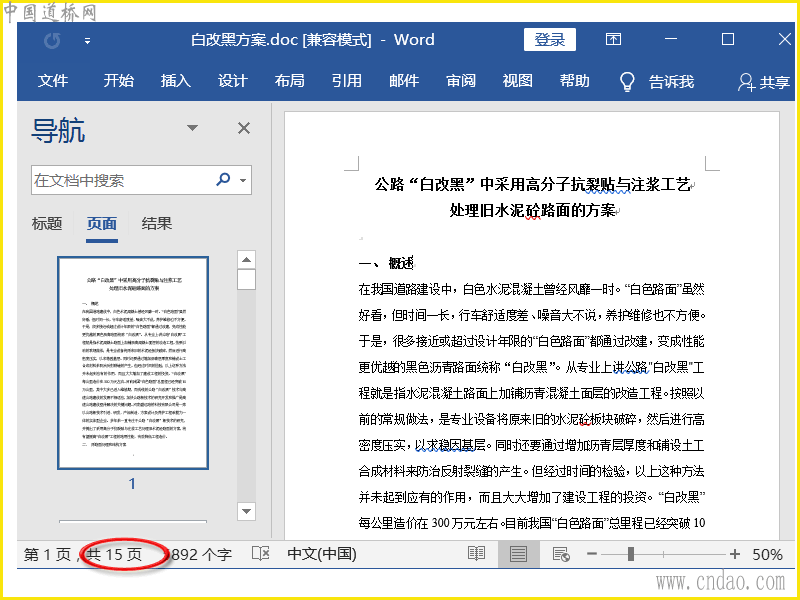800x600 pixels.
Task: Click the title text 白改黑方案.doc
Action: tap(244, 40)
